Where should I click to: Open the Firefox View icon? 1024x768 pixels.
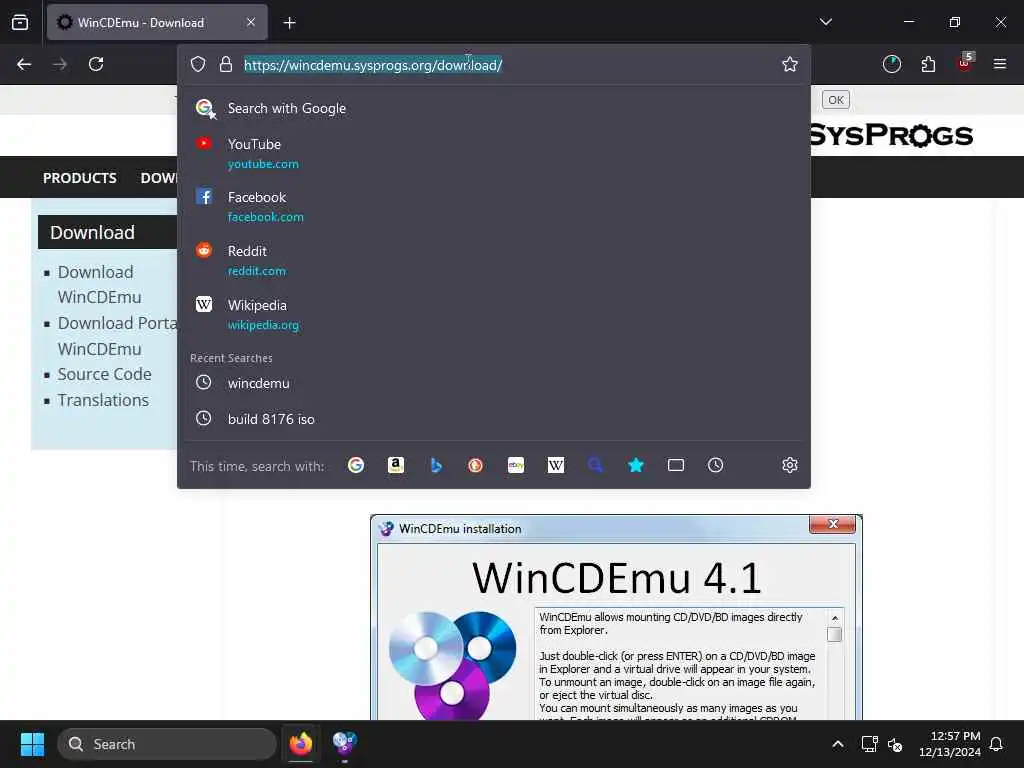20,22
